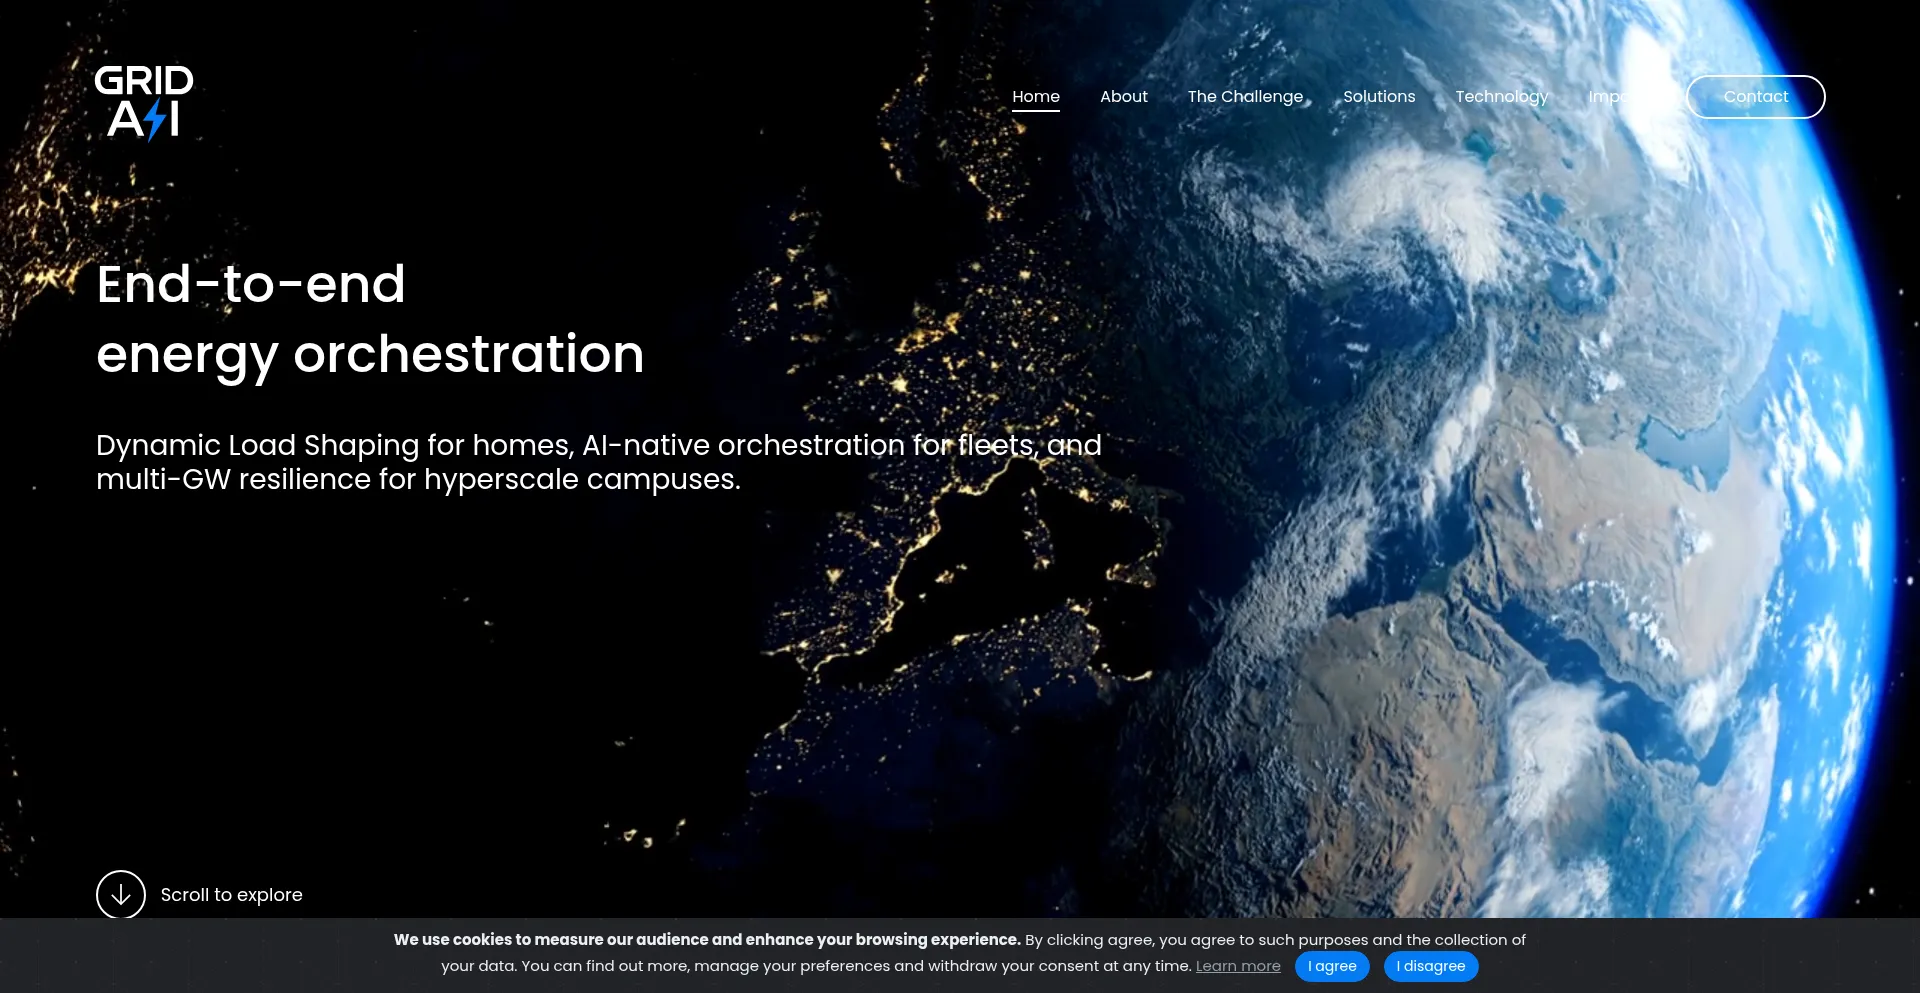Open the Solutions menu item
Screen dimensions: 1920x993
pyautogui.click(x=1378, y=97)
